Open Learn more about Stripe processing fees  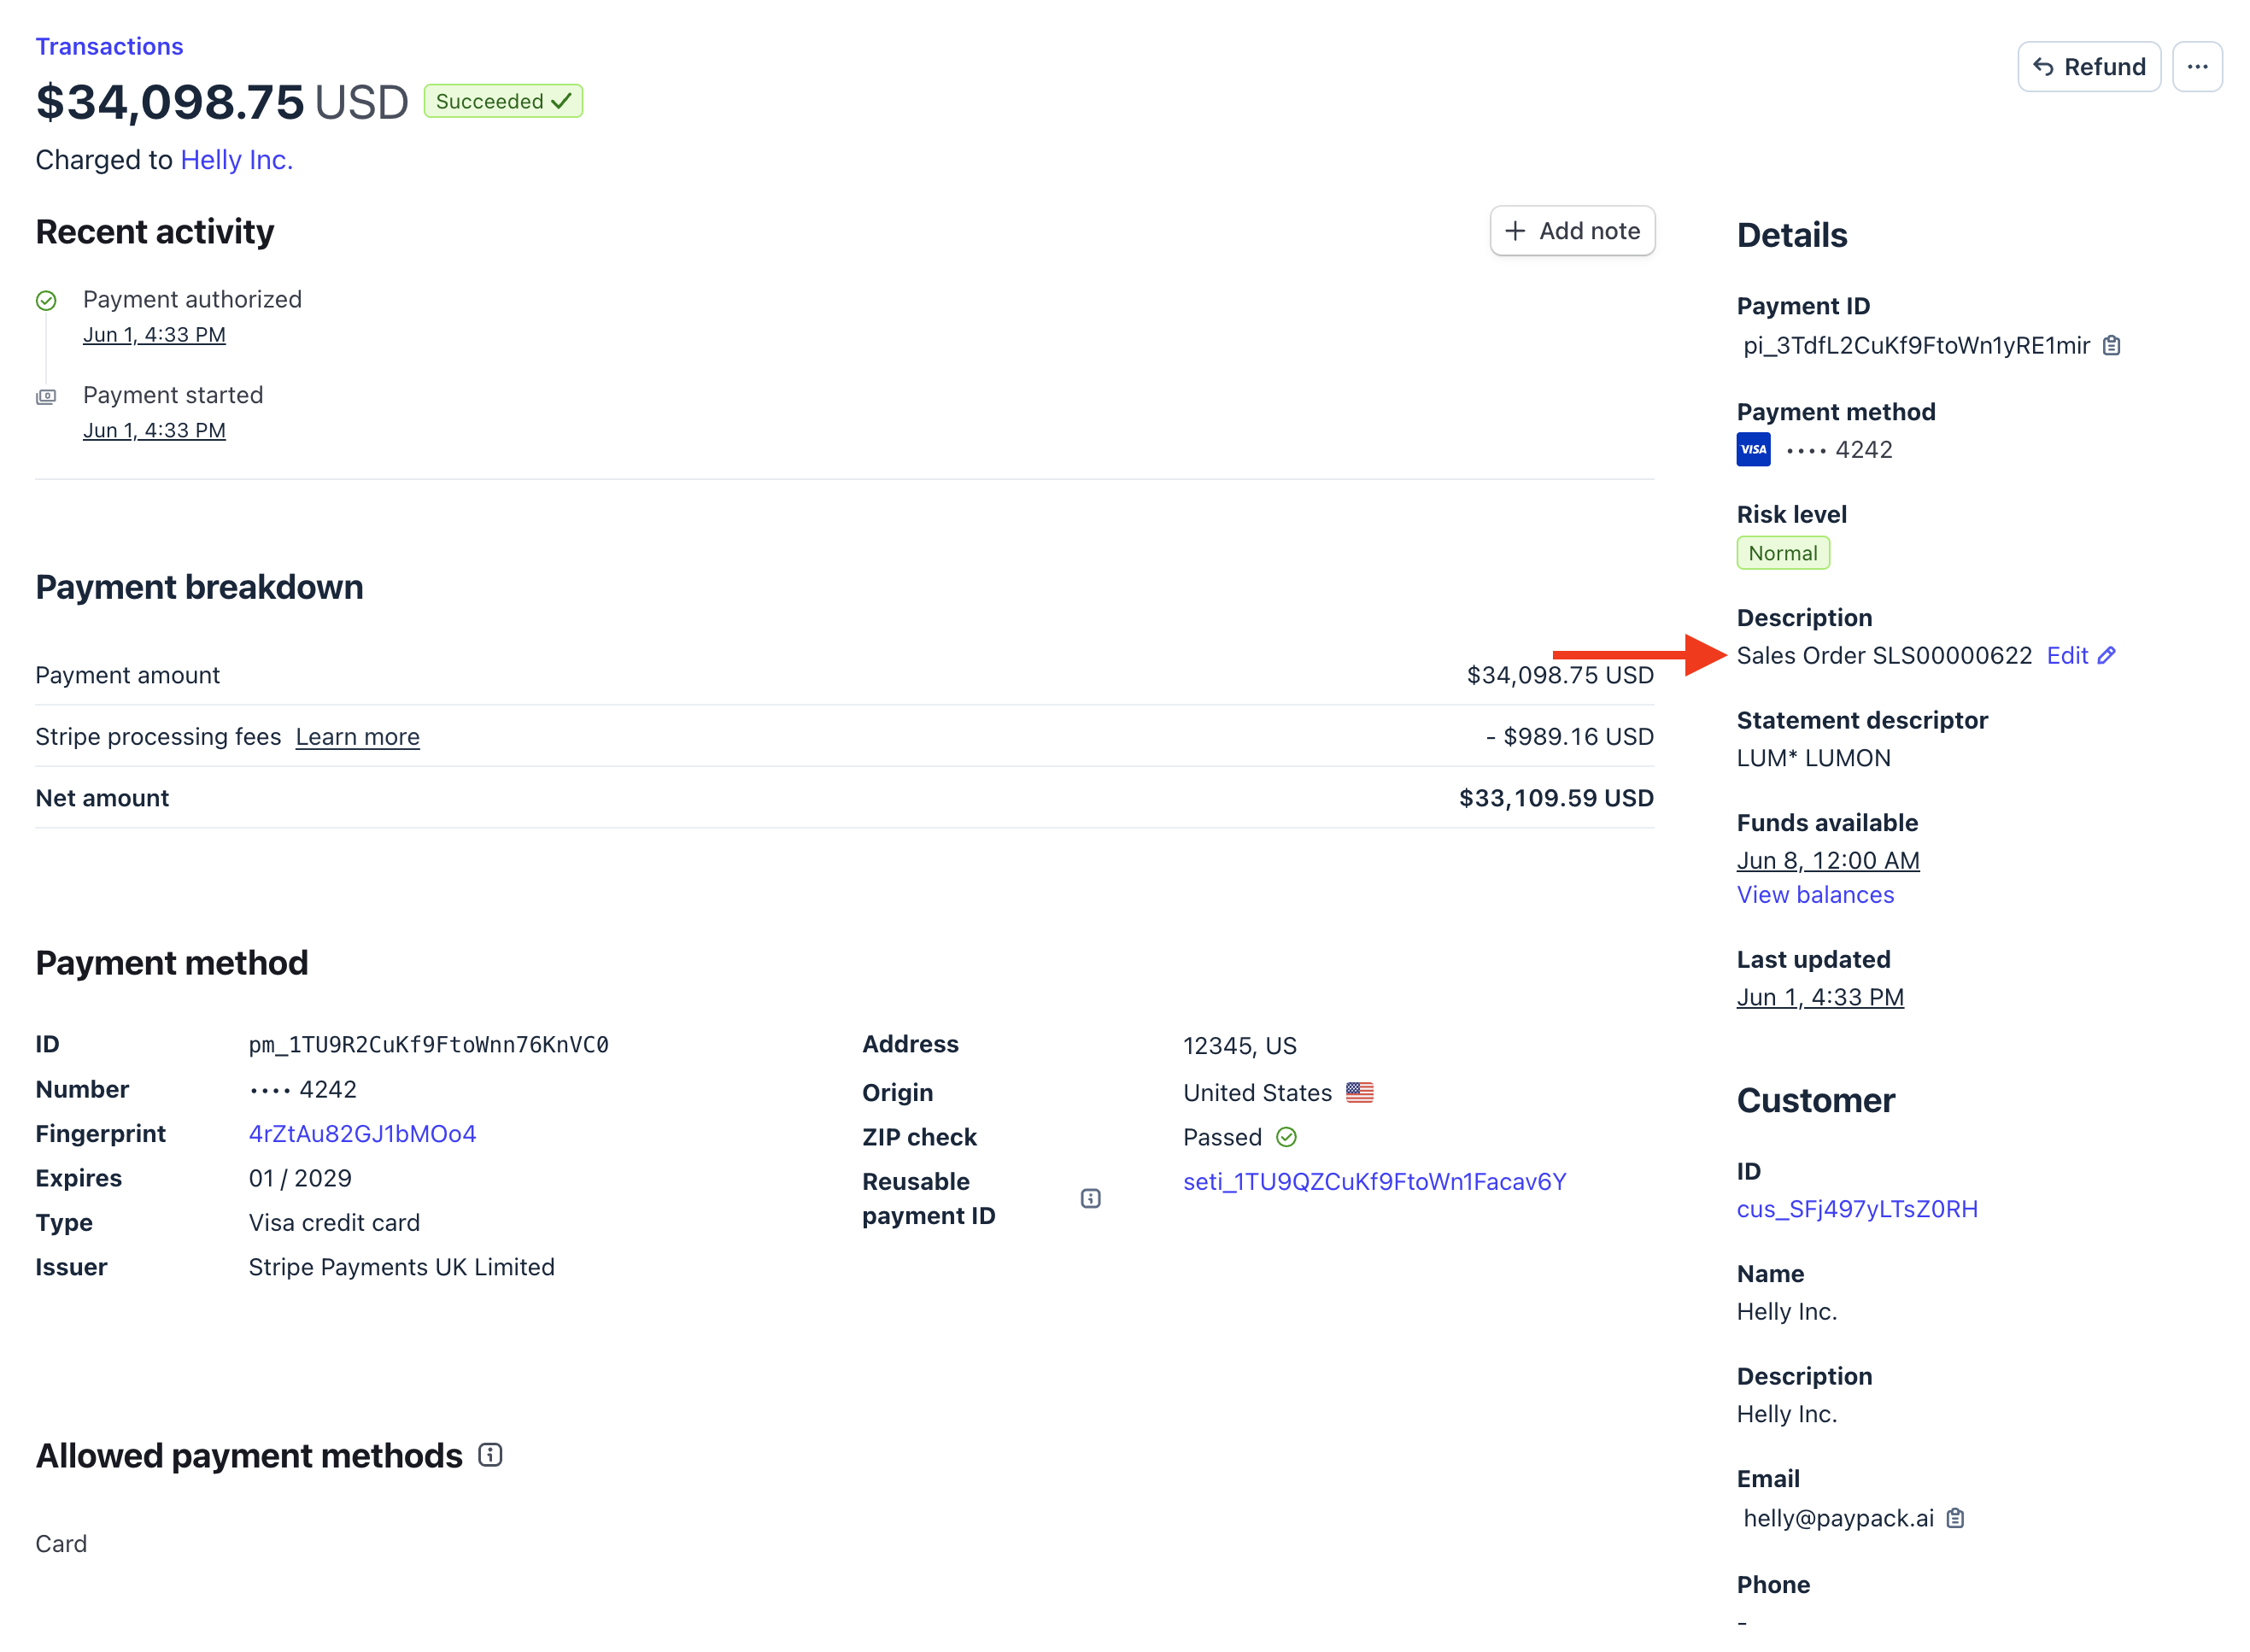357,737
